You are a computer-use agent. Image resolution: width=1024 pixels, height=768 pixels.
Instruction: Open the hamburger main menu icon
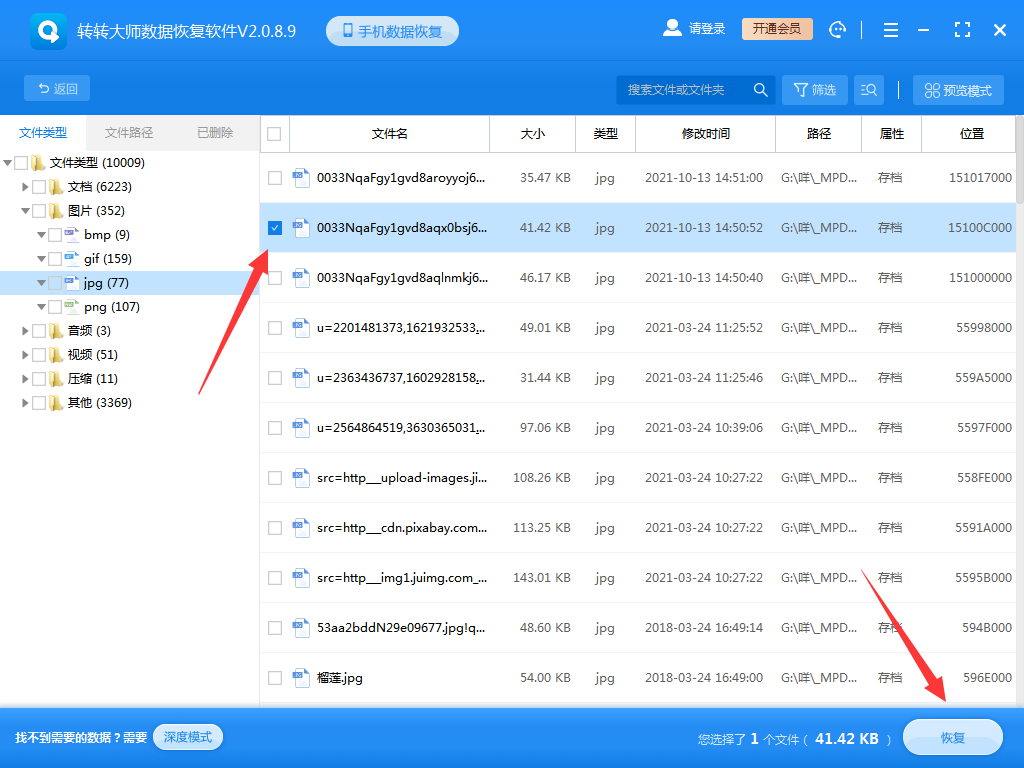pos(890,29)
